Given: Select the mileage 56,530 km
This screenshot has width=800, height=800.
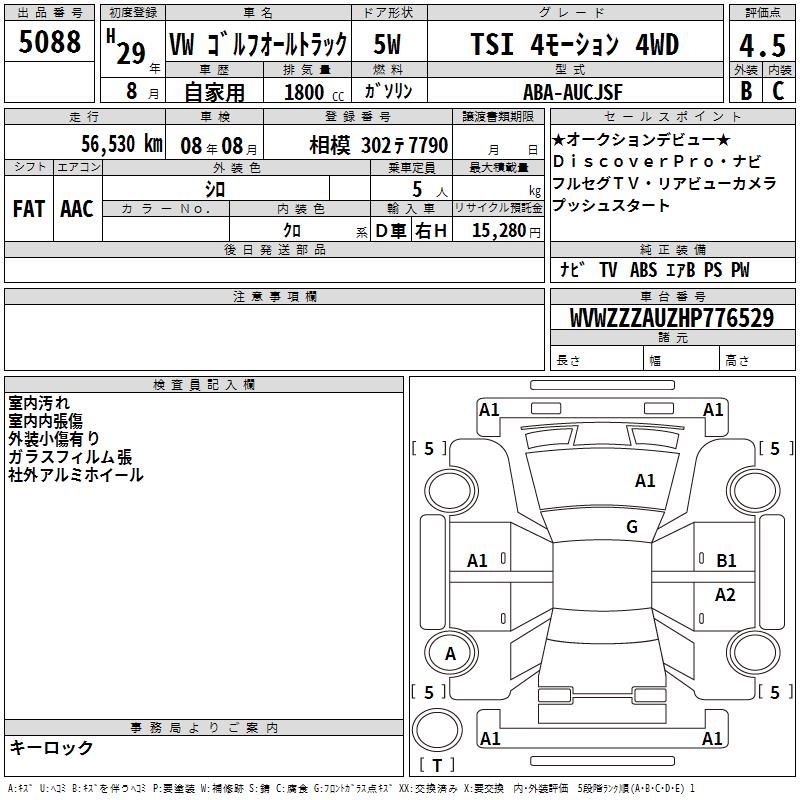Looking at the screenshot, I should coord(122,144).
